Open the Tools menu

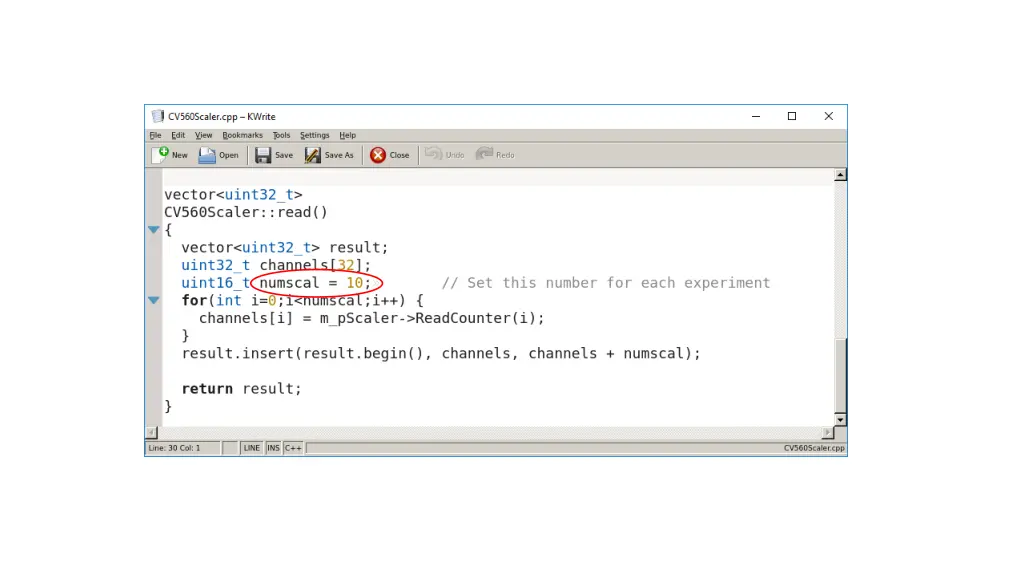coord(281,135)
